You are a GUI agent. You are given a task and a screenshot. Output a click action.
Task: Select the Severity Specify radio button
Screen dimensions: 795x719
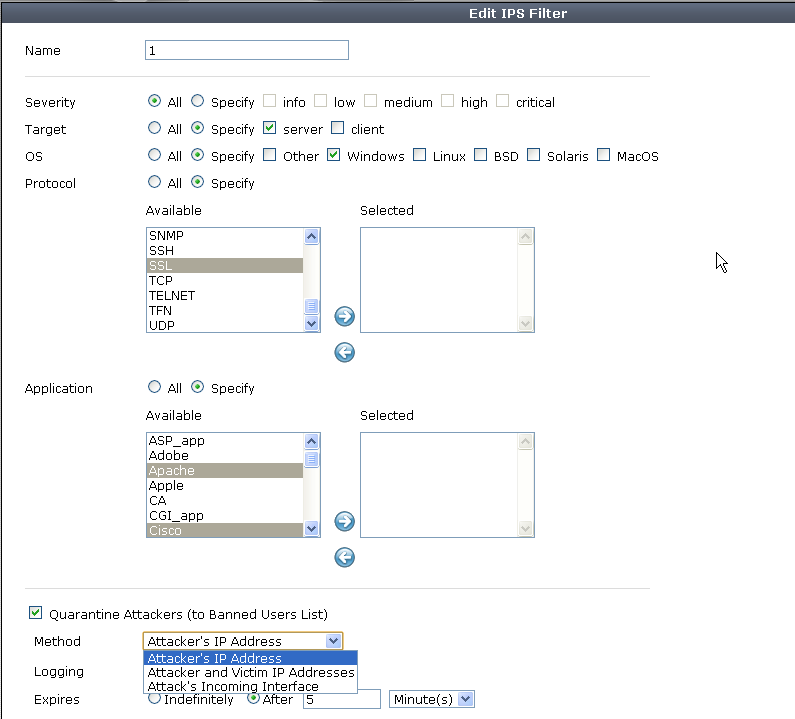tap(198, 102)
